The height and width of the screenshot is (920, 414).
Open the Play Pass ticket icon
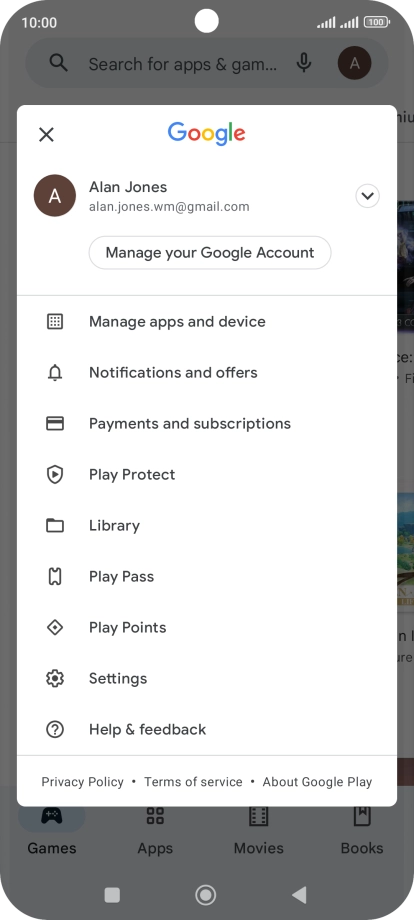[x=55, y=577]
